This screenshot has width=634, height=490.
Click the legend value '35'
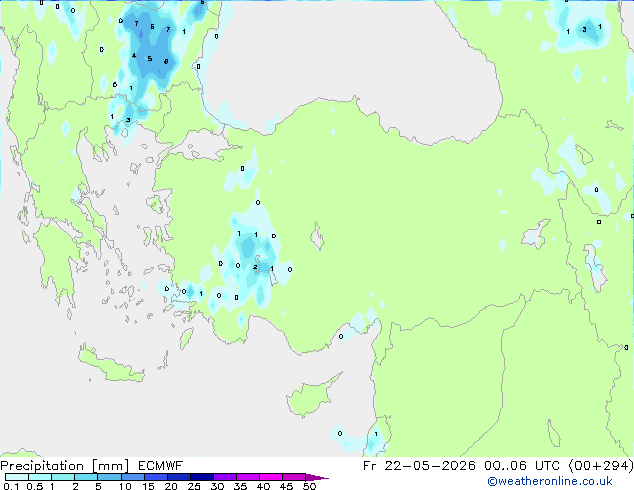tap(240, 486)
